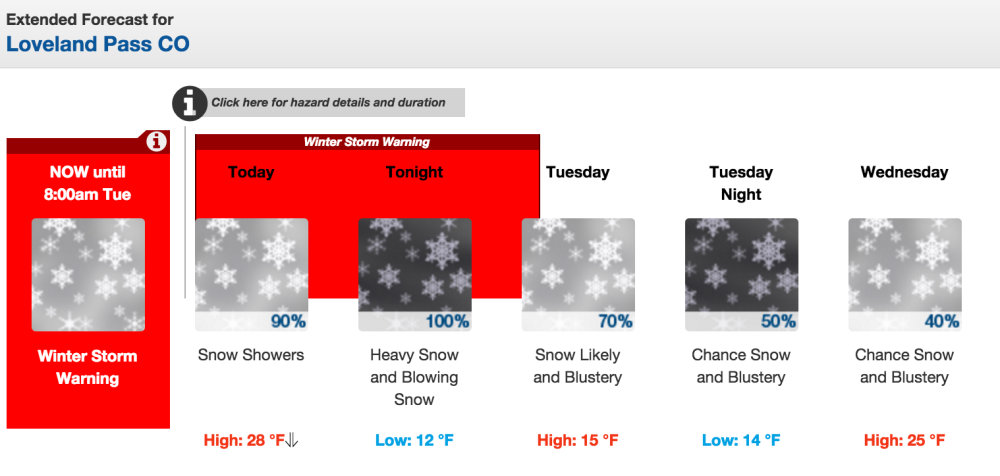Click the Winter Storm Warning banner
The width and height of the screenshot is (1000, 476).
click(x=367, y=142)
